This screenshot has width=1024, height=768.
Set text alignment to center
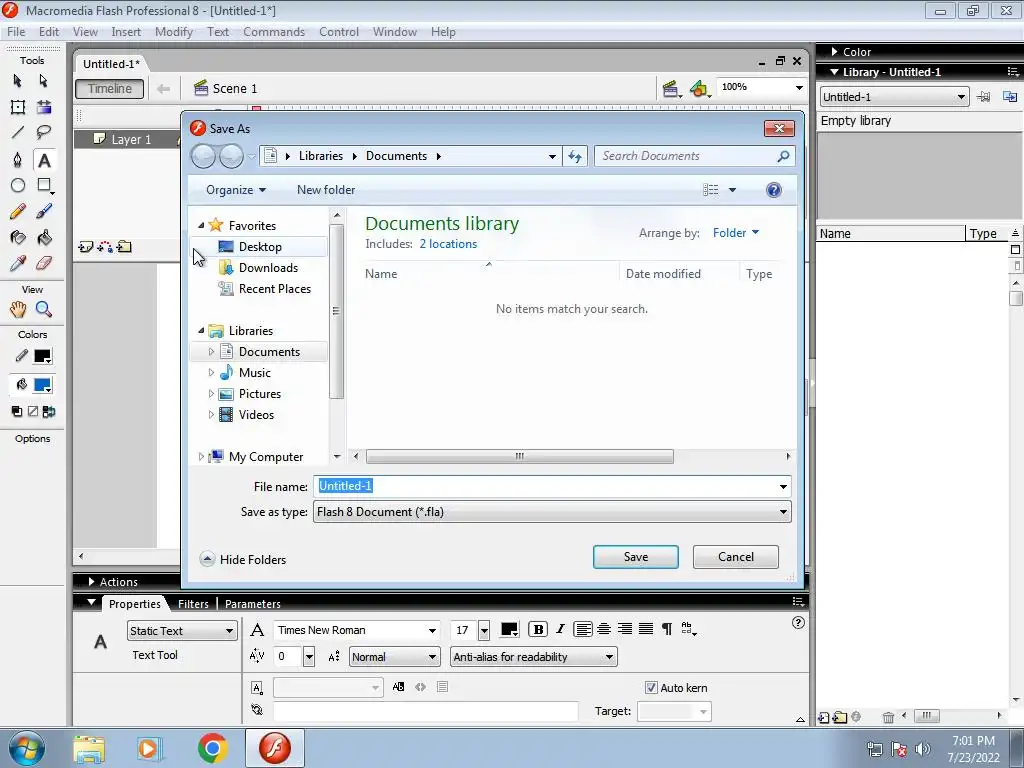(x=604, y=629)
